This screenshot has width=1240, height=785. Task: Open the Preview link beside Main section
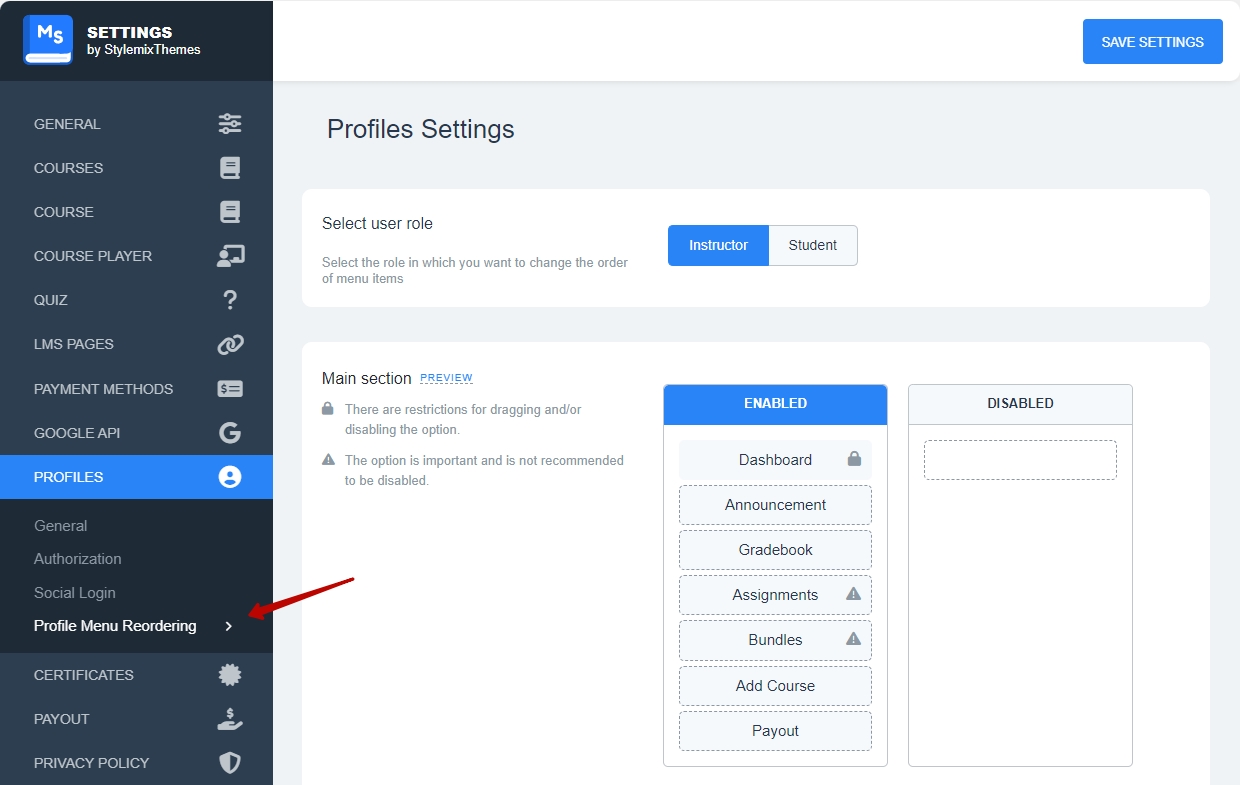coord(446,378)
